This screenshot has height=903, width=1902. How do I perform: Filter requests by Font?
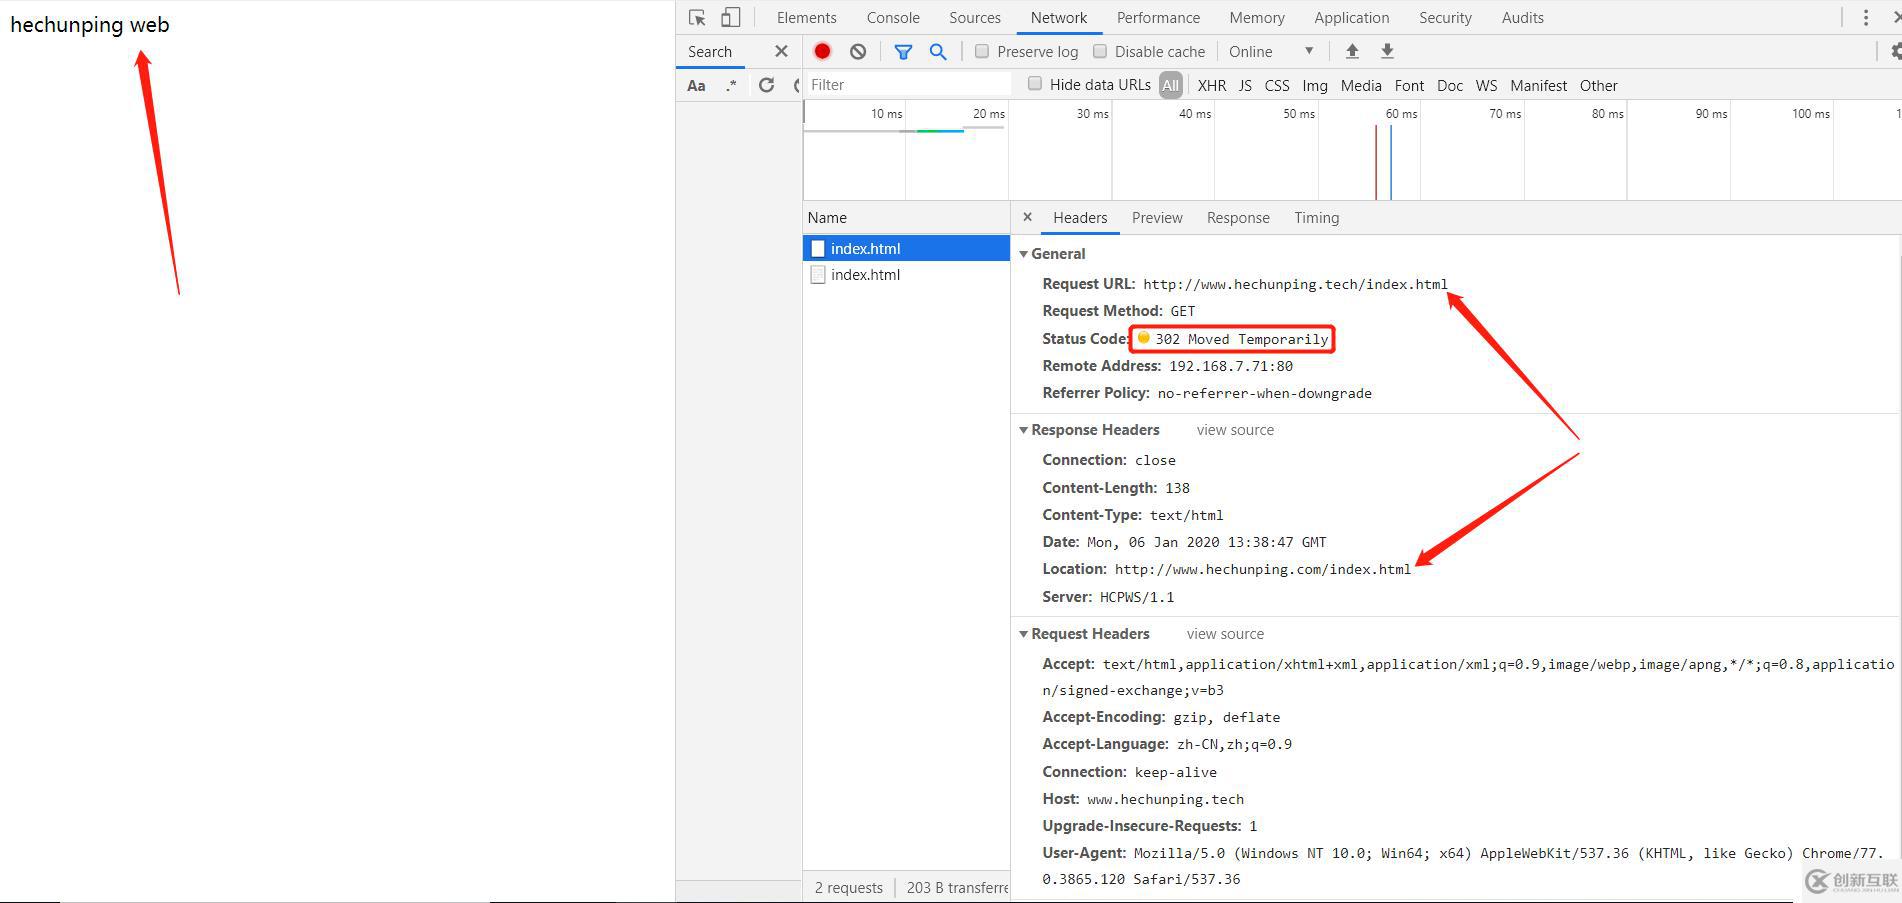(1409, 85)
